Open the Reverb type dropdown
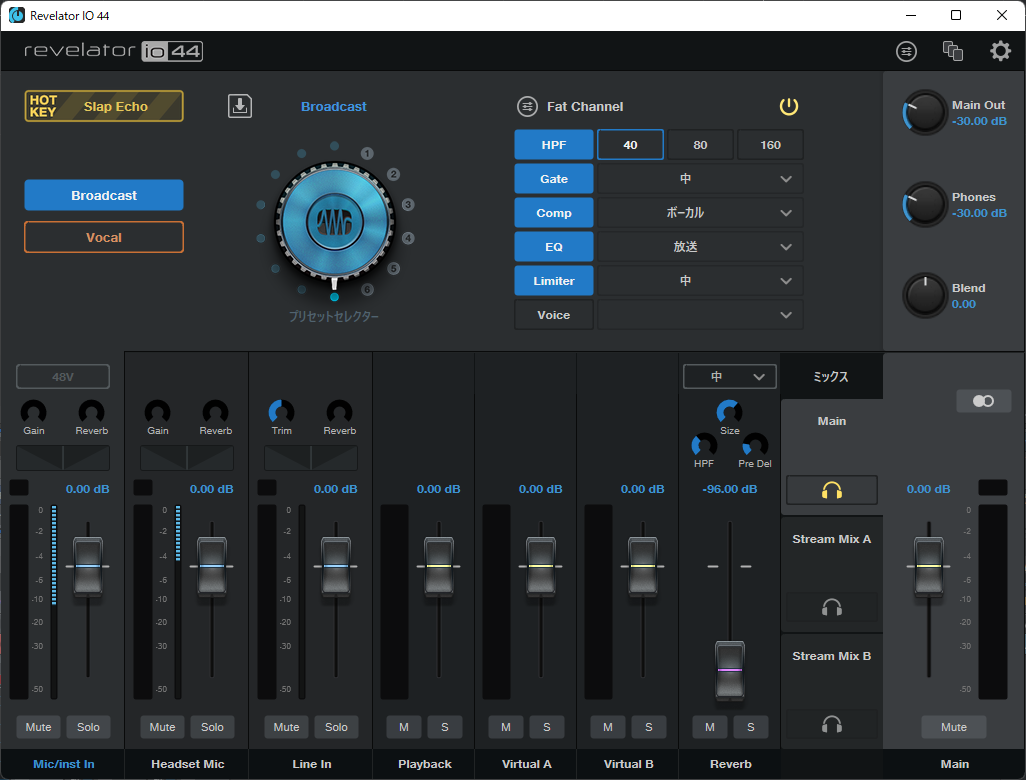Viewport: 1026px width, 780px height. 730,377
